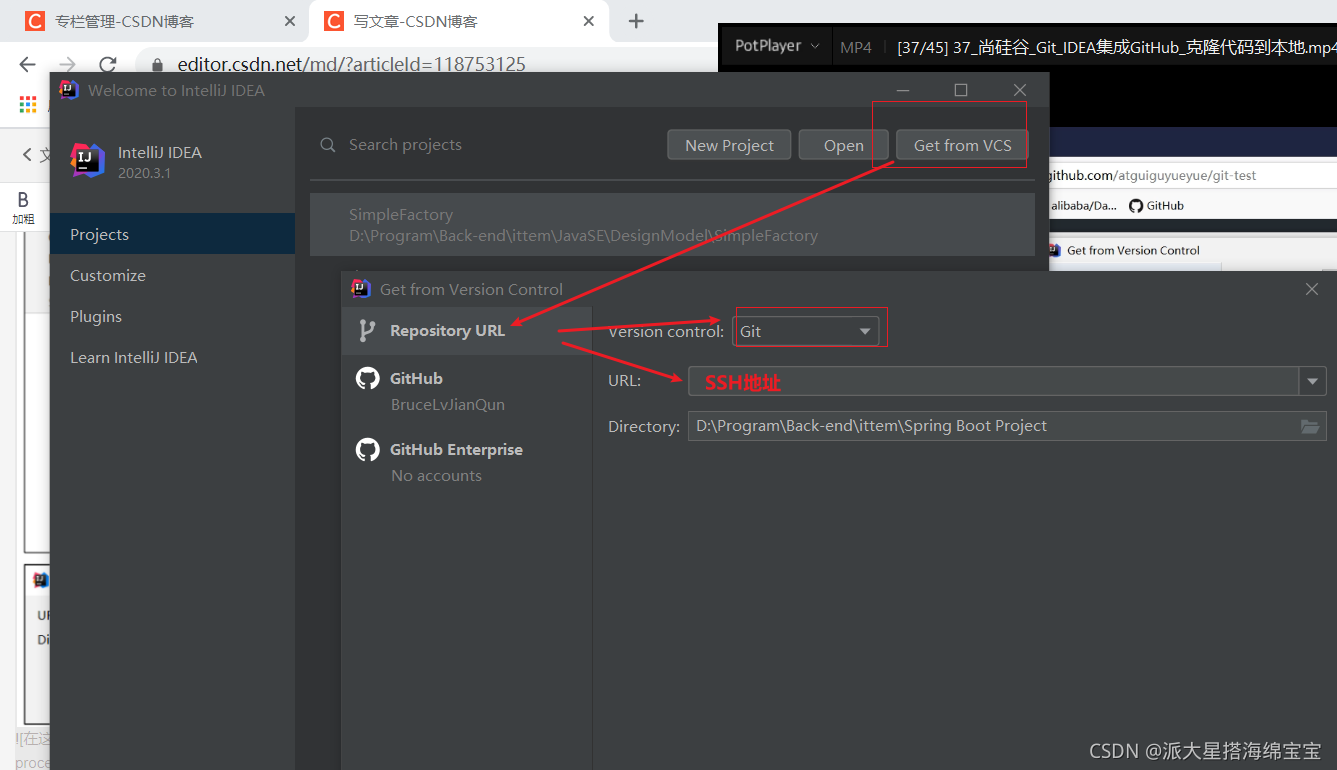
Task: Select the Projects tab in sidebar
Action: (172, 234)
